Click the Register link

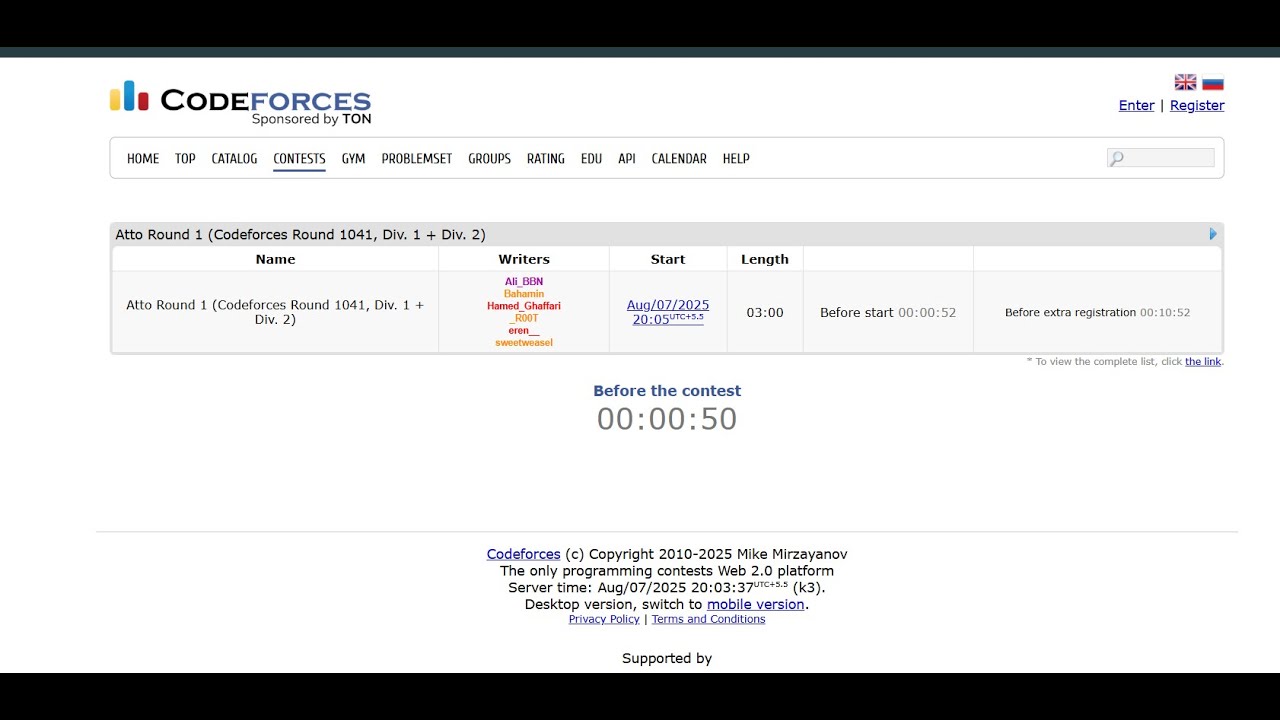(x=1197, y=105)
